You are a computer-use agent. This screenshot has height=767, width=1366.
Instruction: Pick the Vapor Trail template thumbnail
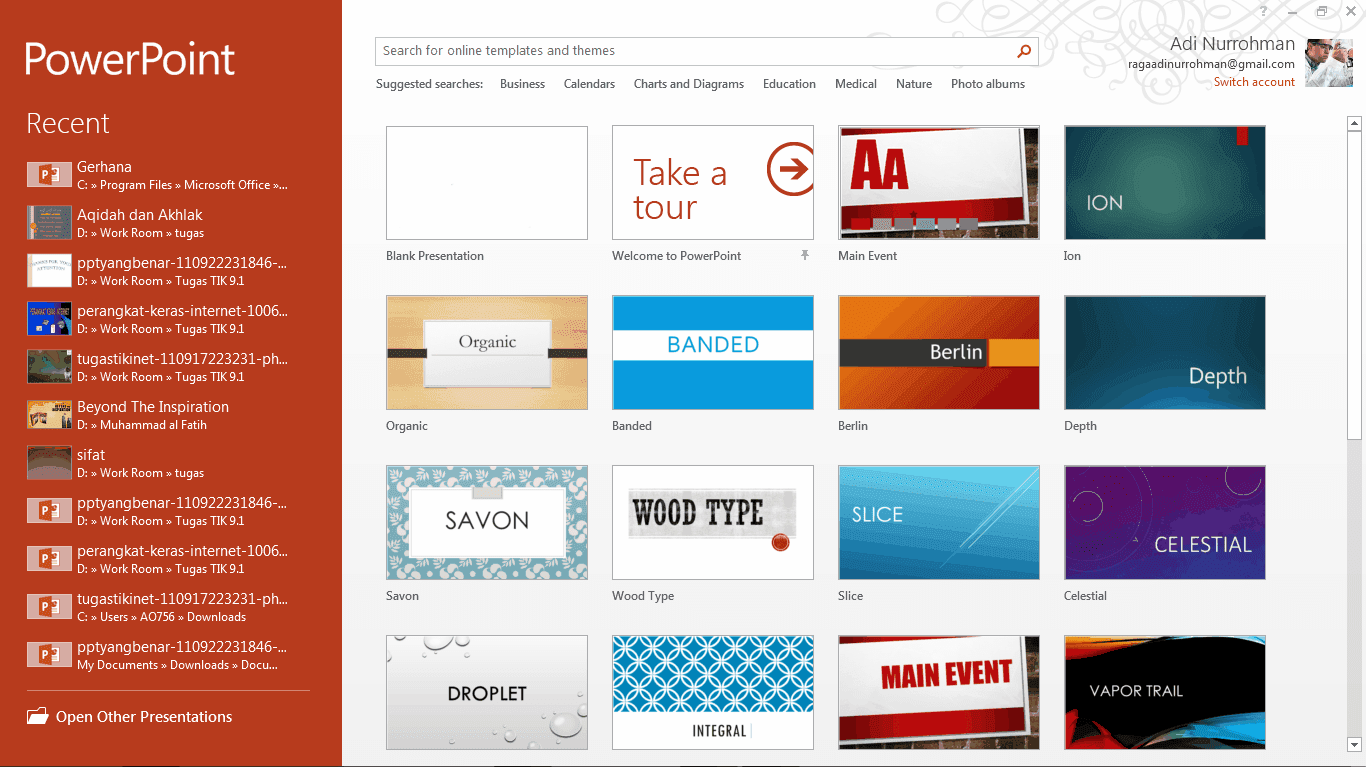pyautogui.click(x=1165, y=693)
